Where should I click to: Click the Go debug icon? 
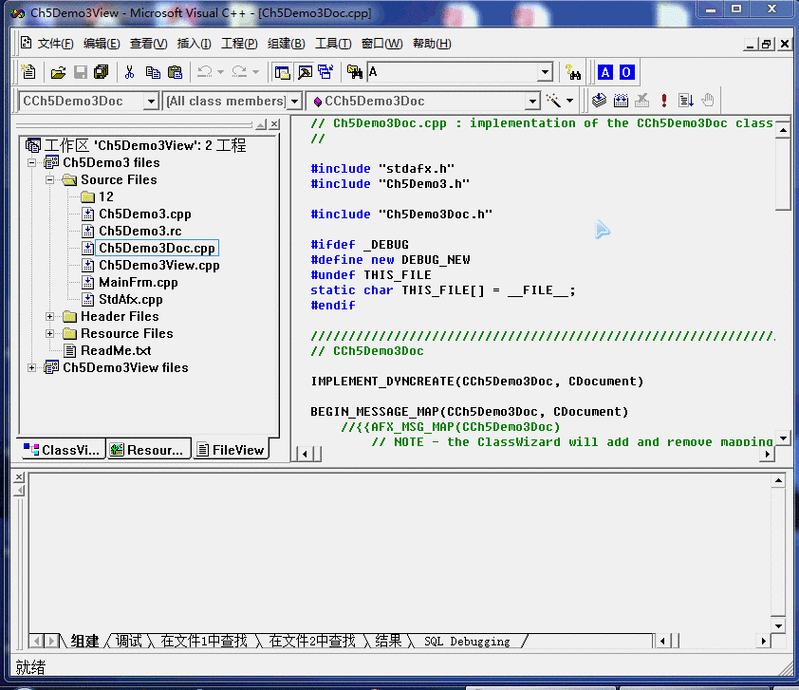point(686,100)
